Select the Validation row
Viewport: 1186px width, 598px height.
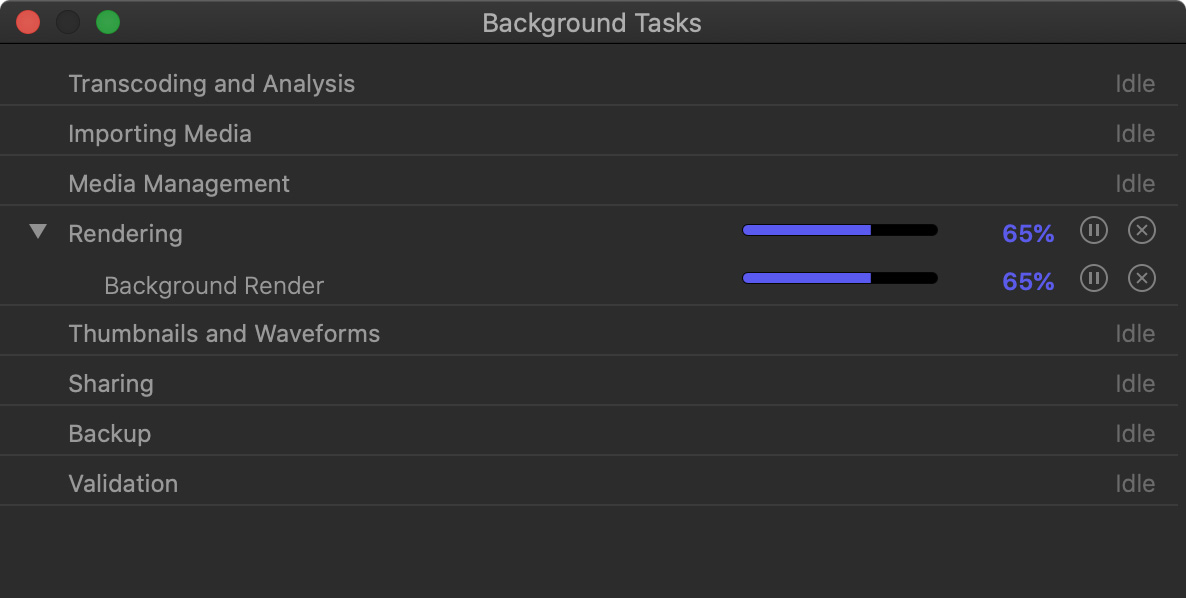pyautogui.click(x=123, y=484)
